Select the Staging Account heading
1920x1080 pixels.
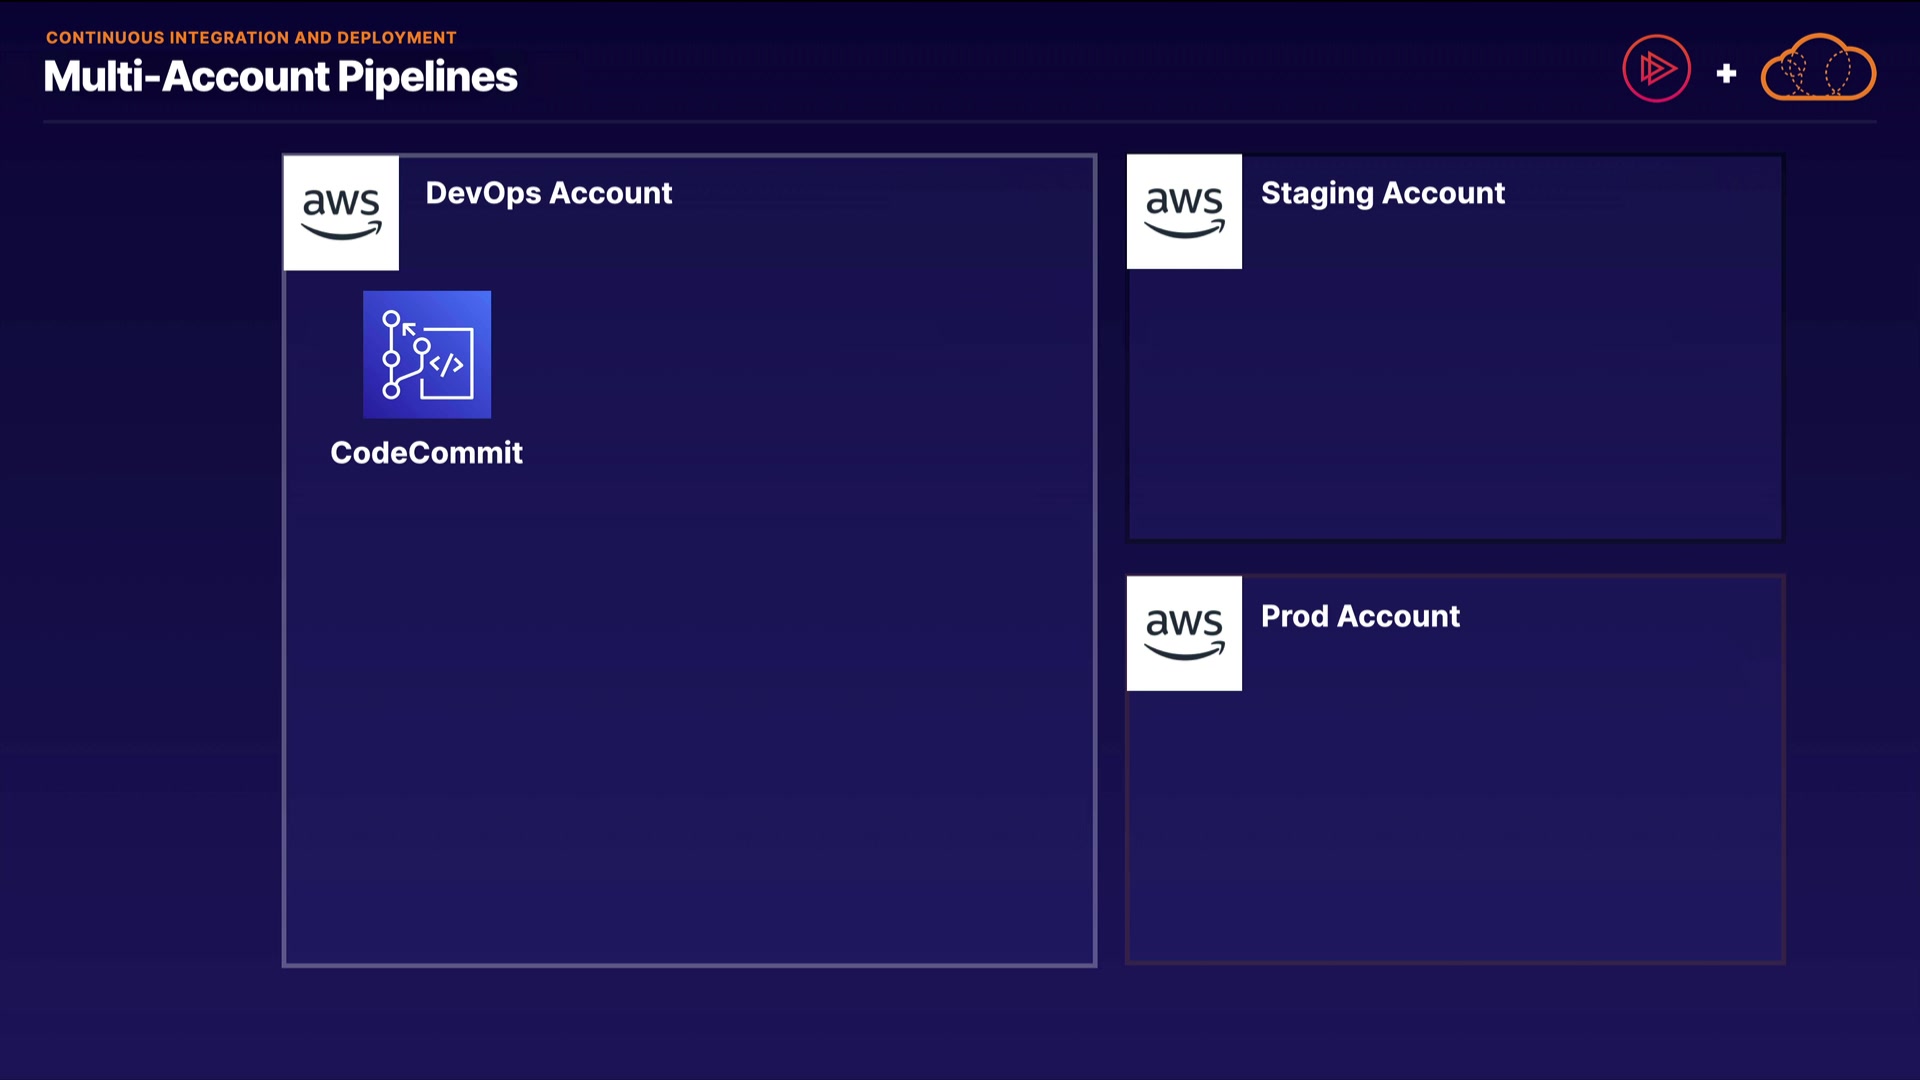coord(1382,193)
